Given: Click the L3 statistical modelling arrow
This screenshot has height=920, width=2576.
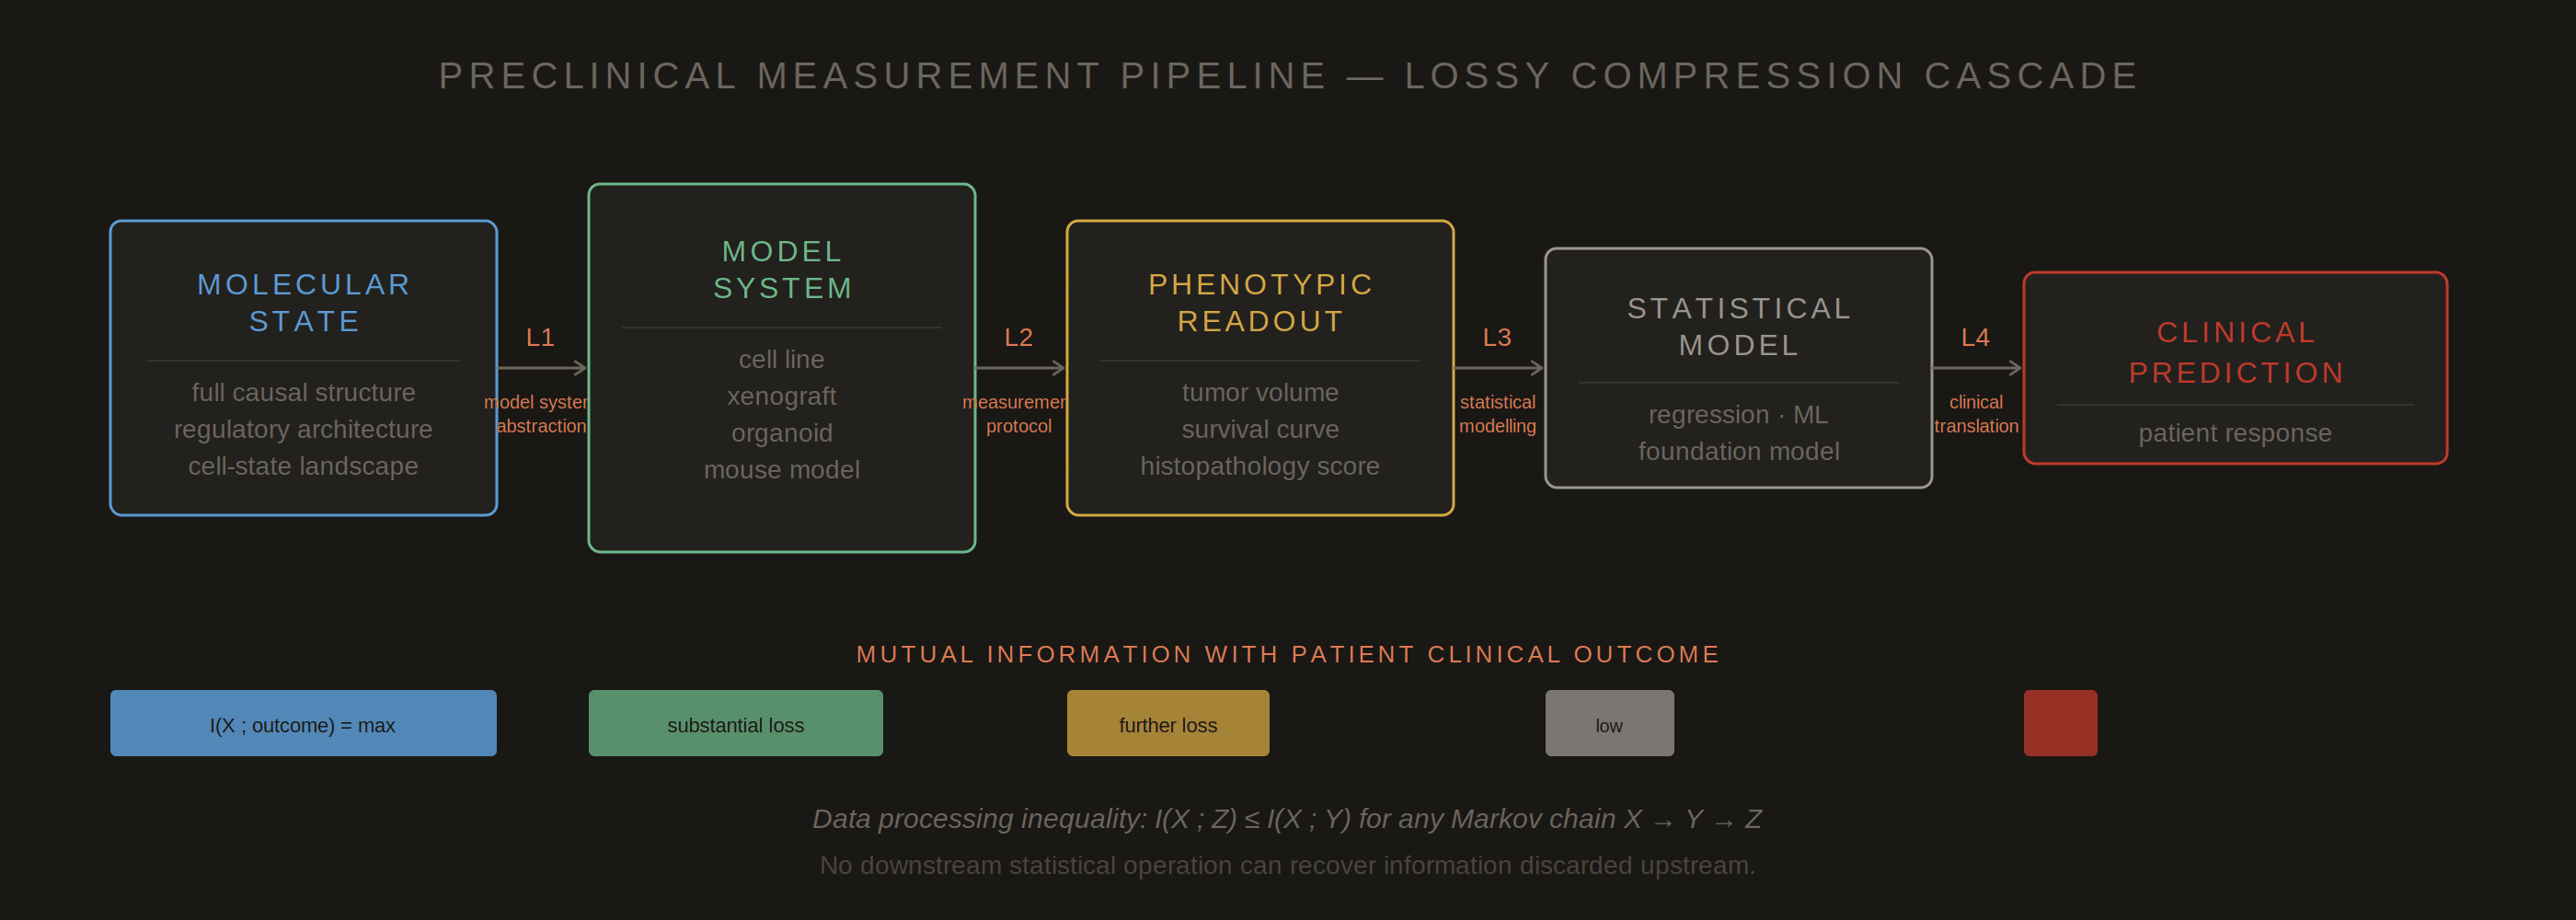Looking at the screenshot, I should click(x=1498, y=368).
